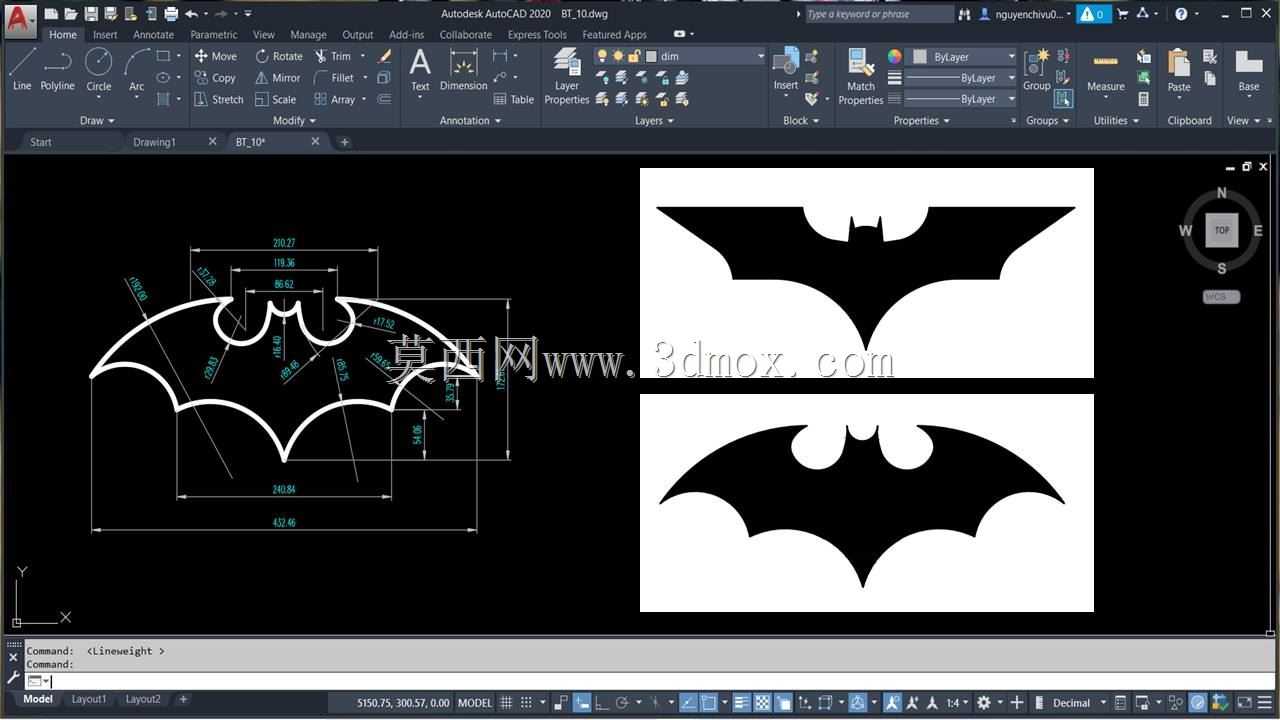
Task: Expand the Layers panel
Action: (x=654, y=120)
